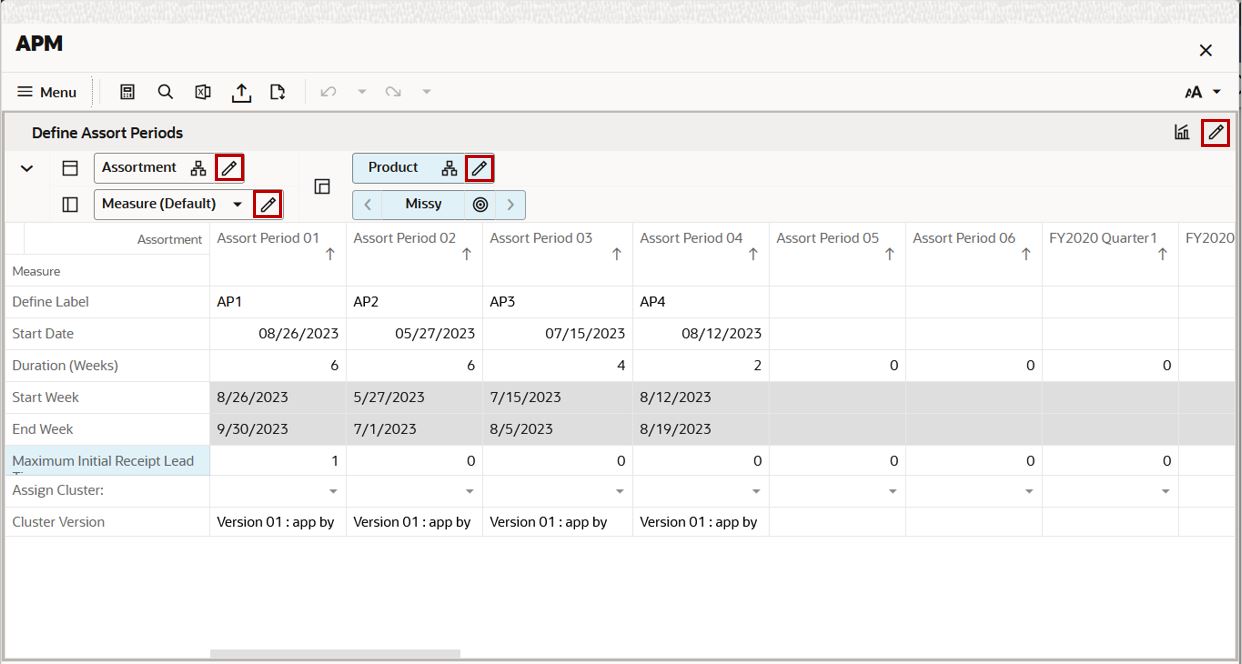Open the calculator icon in the toolbar

click(x=129, y=91)
